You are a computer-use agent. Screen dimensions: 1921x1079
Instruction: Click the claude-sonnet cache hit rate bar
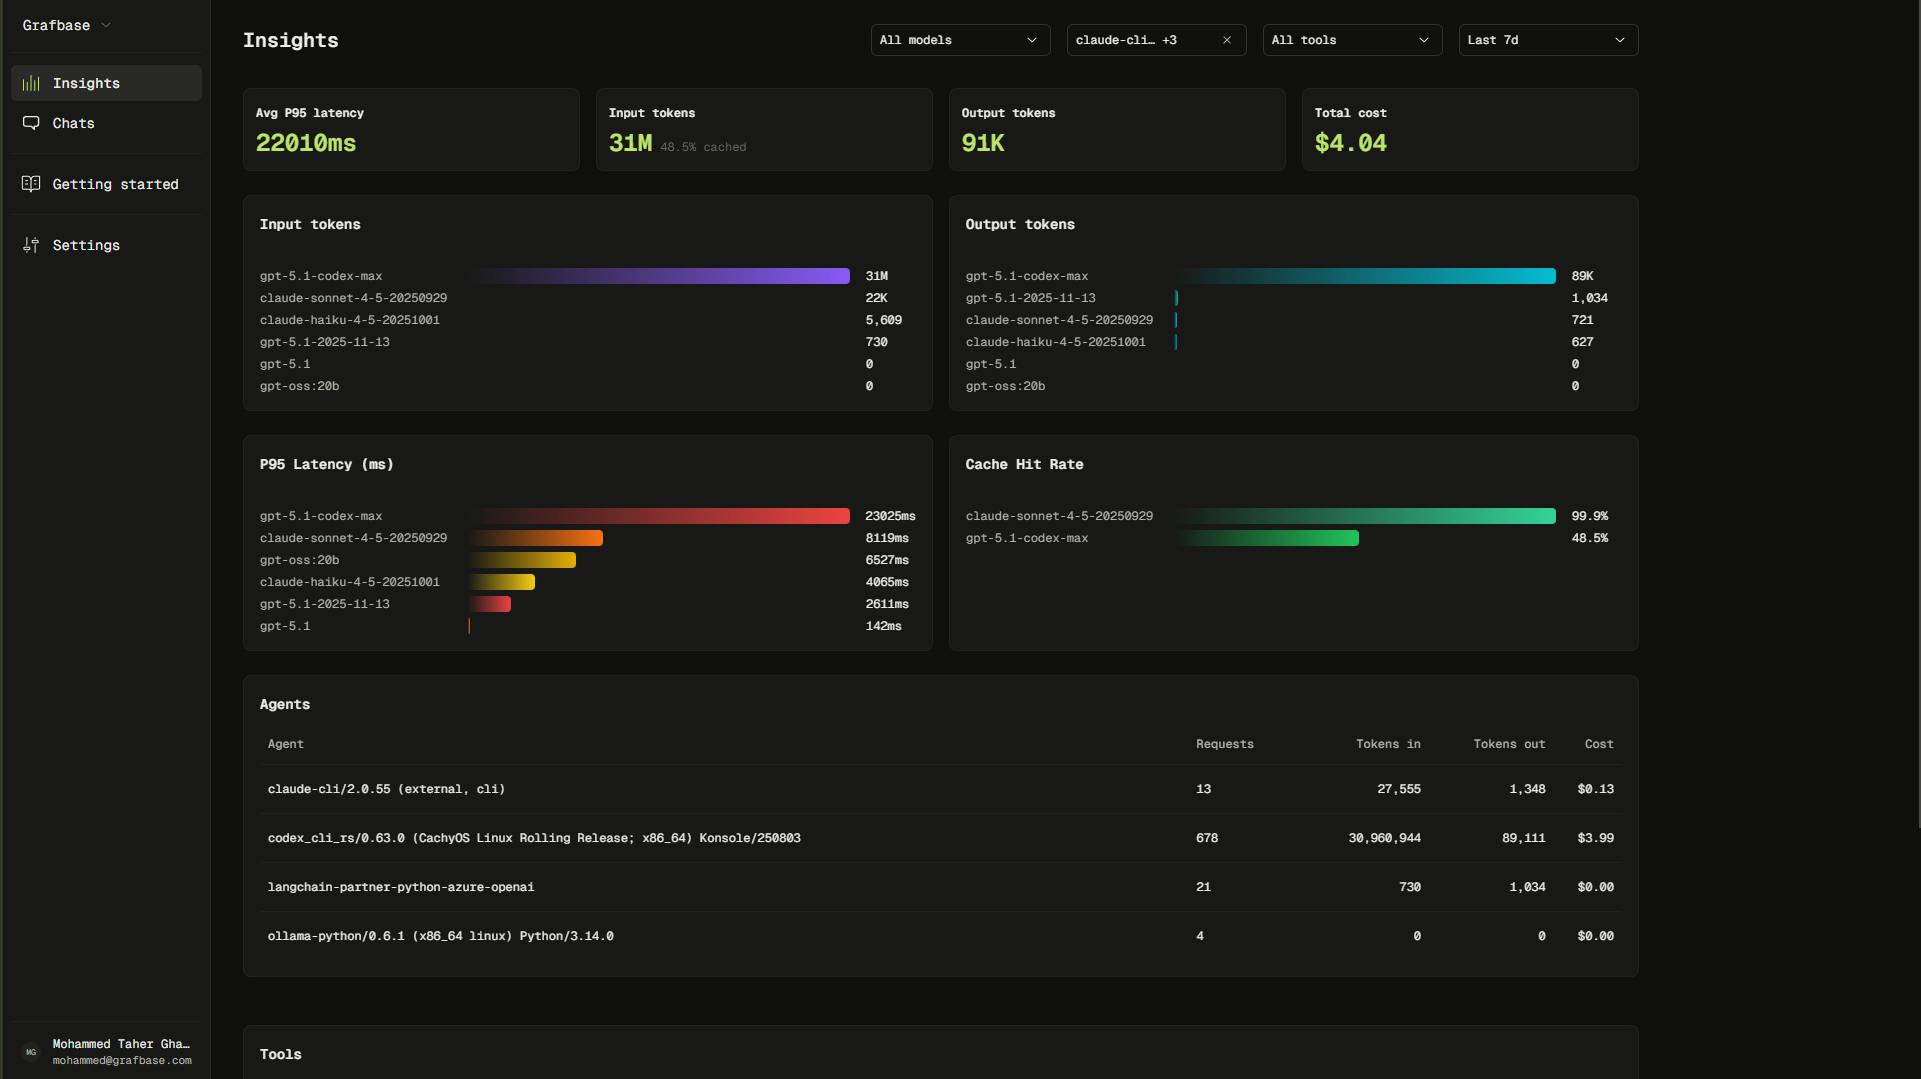coord(1365,516)
